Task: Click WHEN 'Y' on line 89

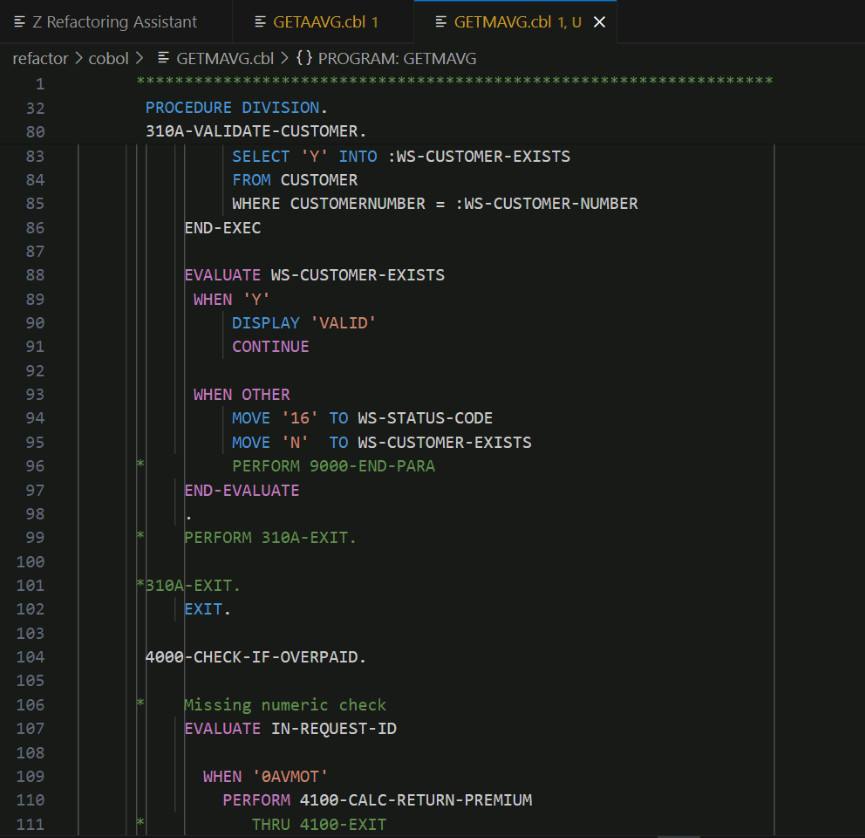Action: pyautogui.click(x=232, y=300)
